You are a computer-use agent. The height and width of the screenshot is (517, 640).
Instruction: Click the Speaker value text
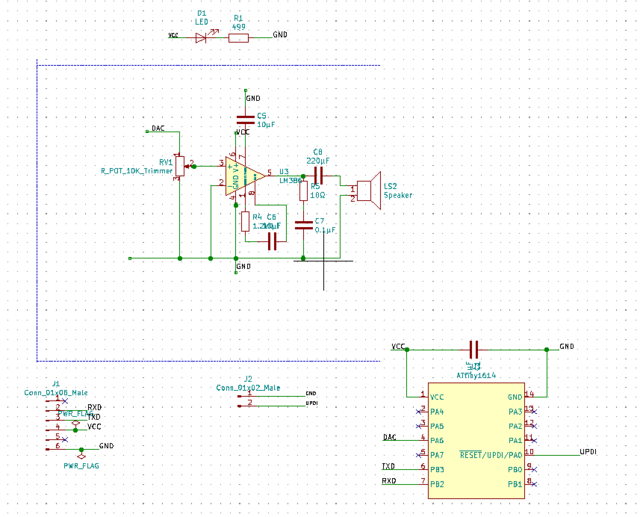coord(398,195)
